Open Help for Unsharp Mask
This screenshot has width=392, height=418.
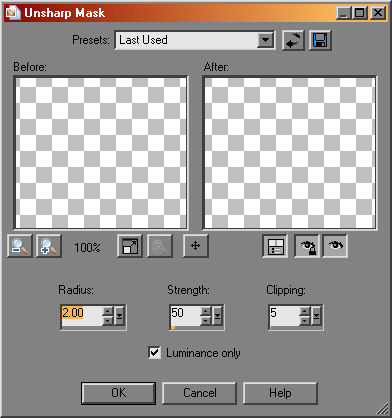click(280, 393)
